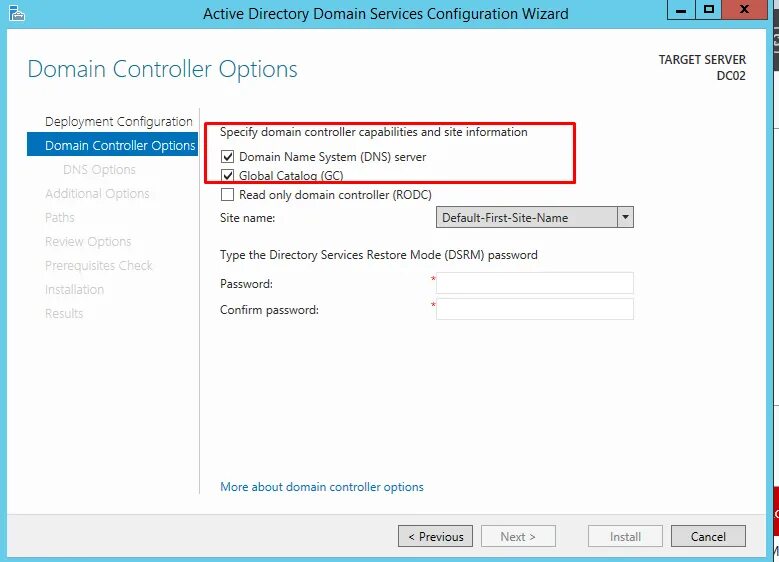This screenshot has height=562, width=779.
Task: Toggle Global Catalog (GC) checkbox
Action: [x=227, y=175]
